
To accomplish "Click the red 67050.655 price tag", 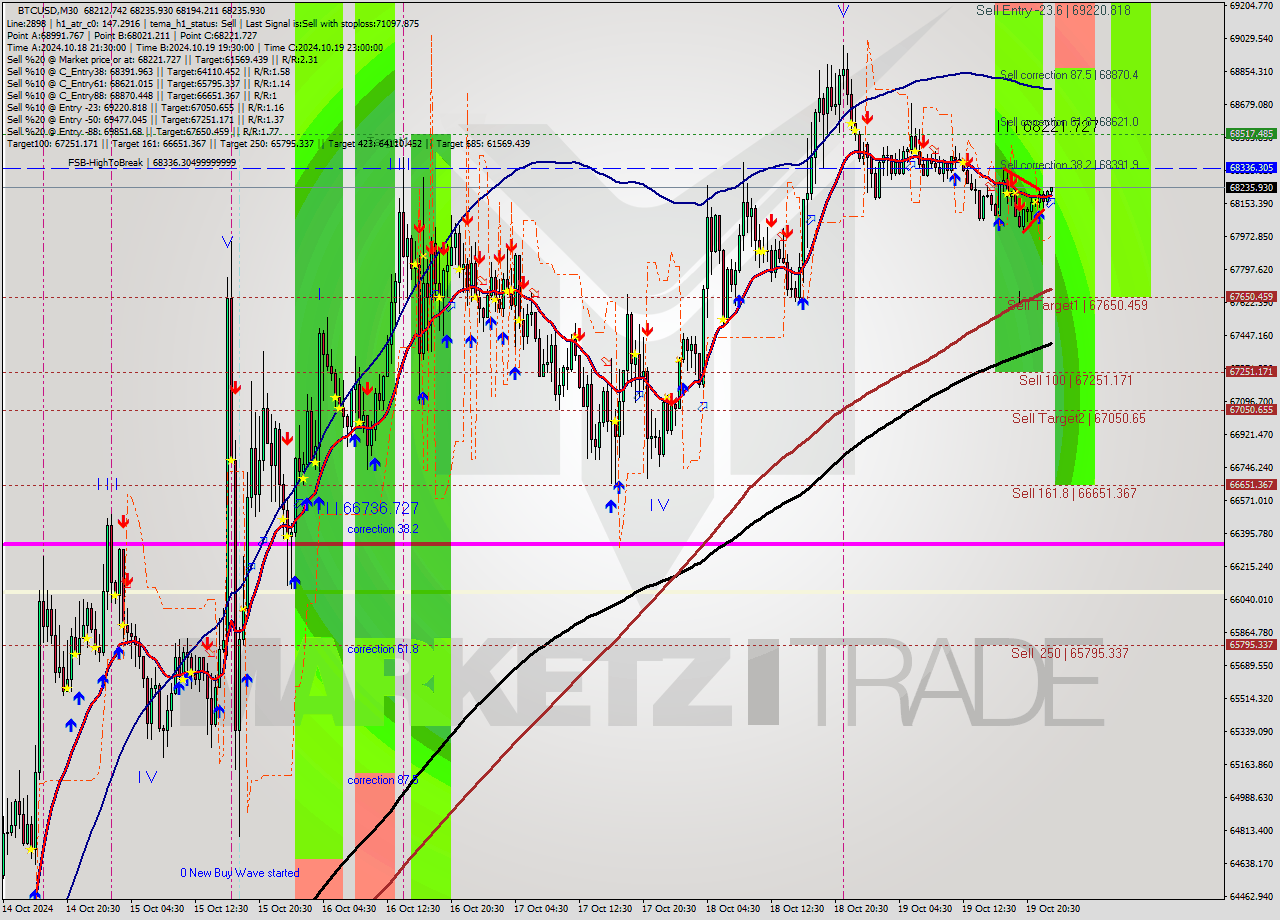I will click(x=1251, y=409).
